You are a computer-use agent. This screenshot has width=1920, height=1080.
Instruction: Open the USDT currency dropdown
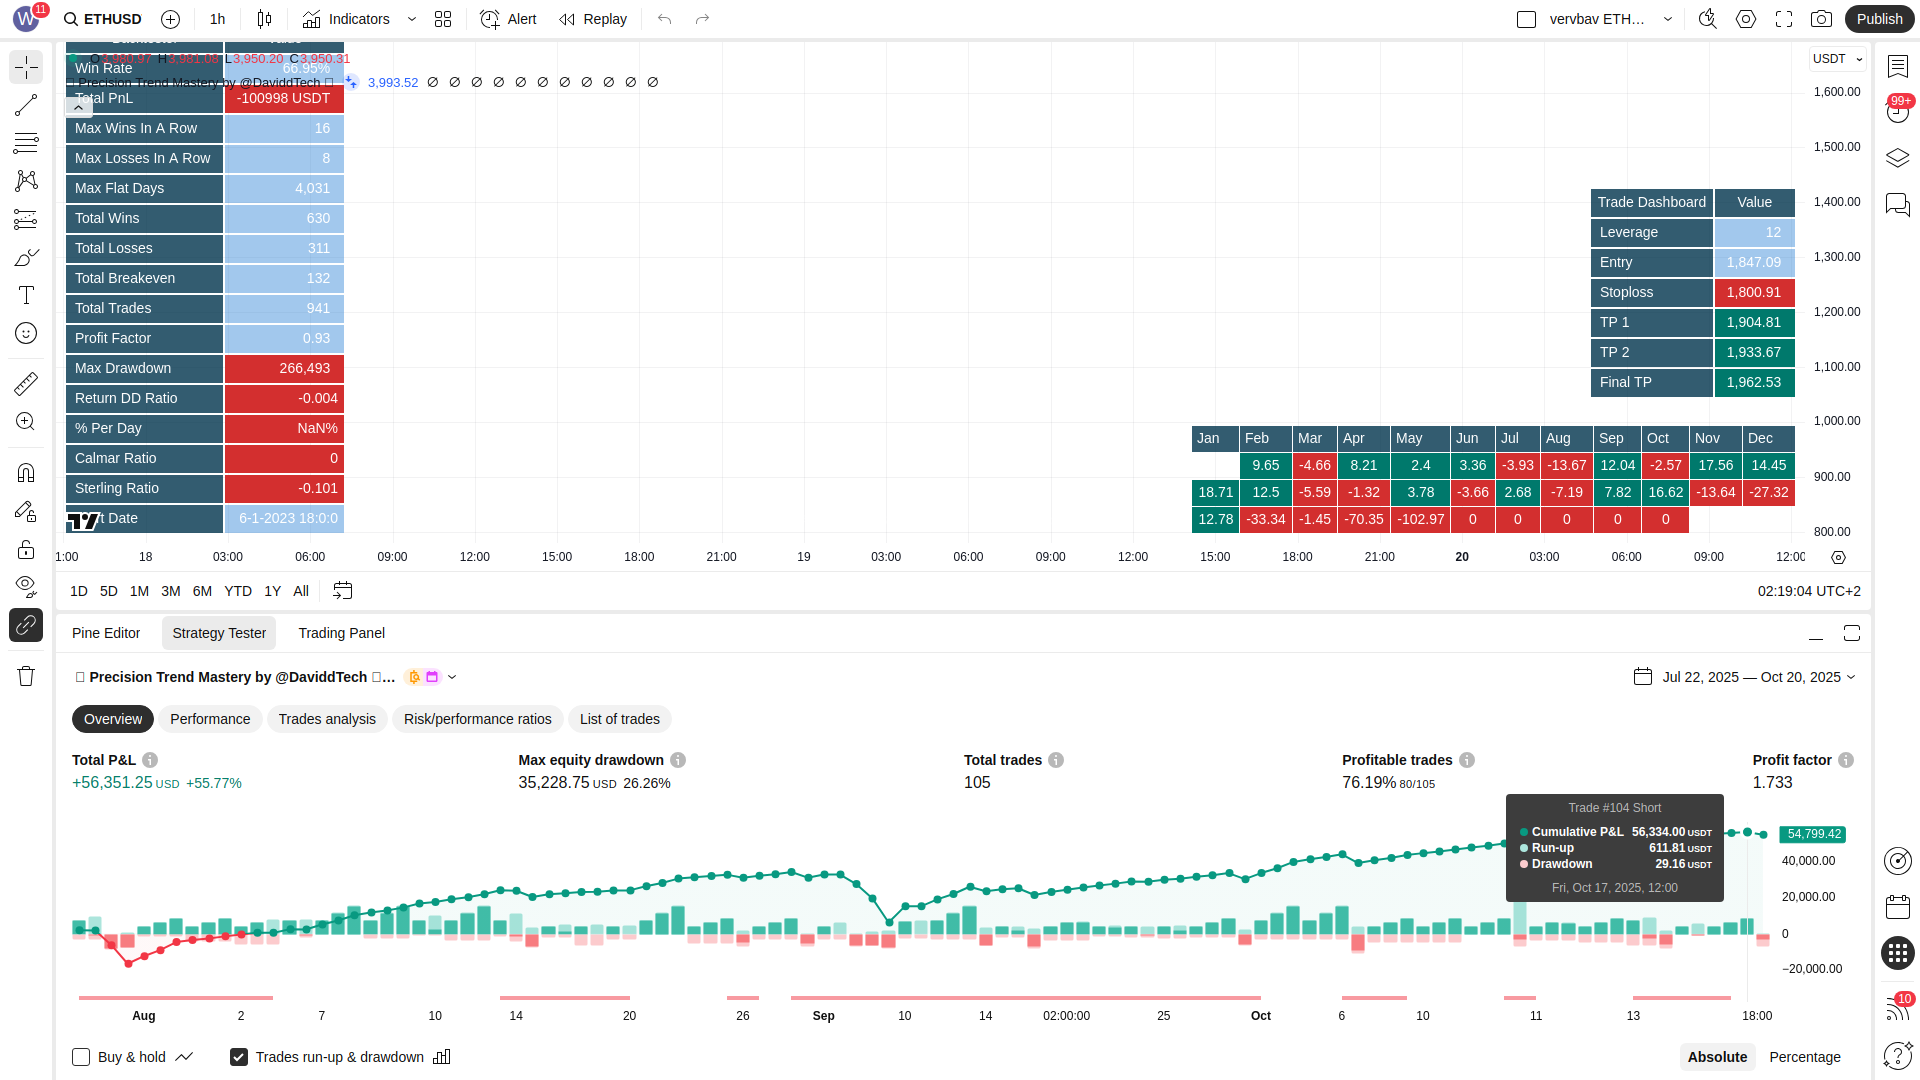click(1837, 59)
